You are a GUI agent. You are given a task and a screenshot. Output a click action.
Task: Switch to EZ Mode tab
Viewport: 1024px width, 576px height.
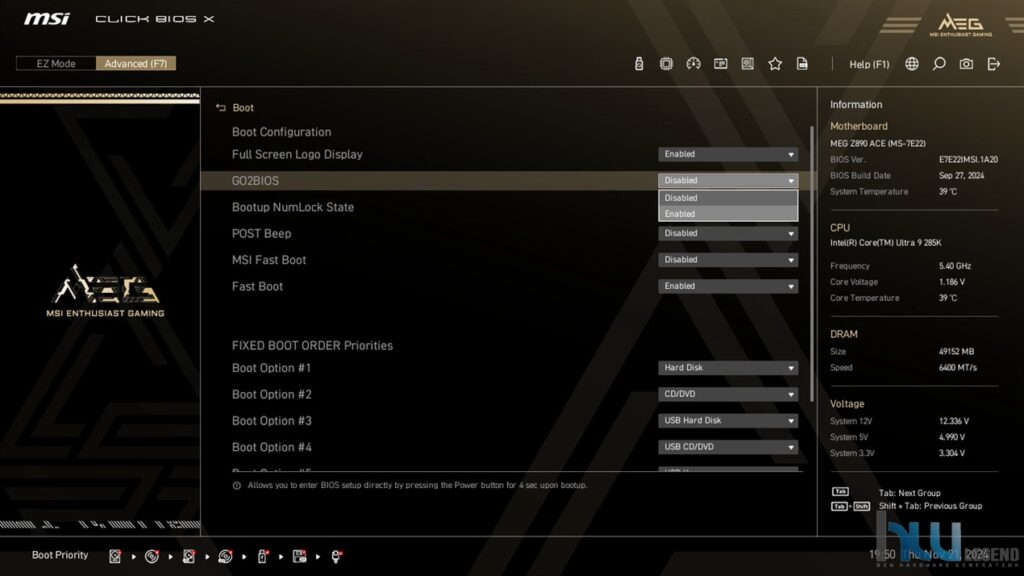click(x=56, y=63)
